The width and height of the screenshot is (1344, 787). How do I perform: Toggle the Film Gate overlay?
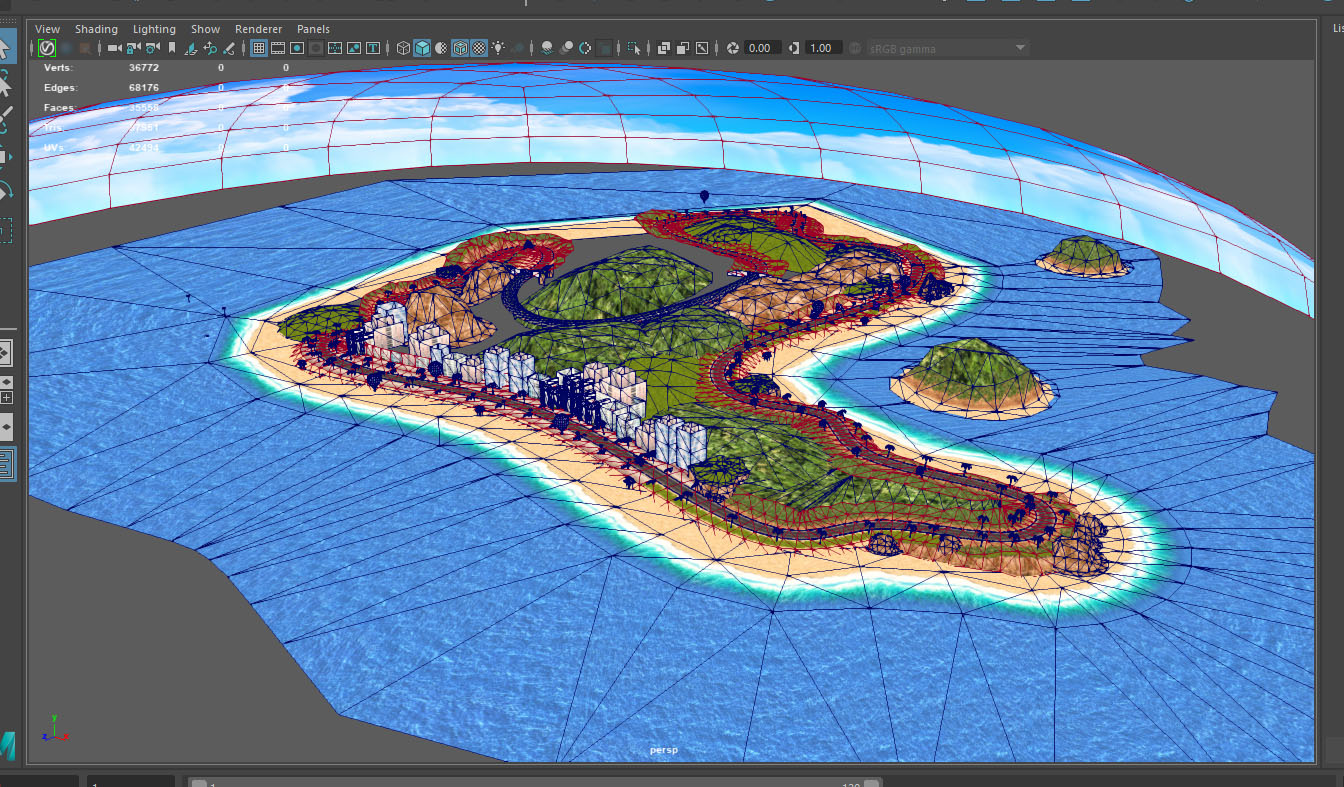point(278,48)
